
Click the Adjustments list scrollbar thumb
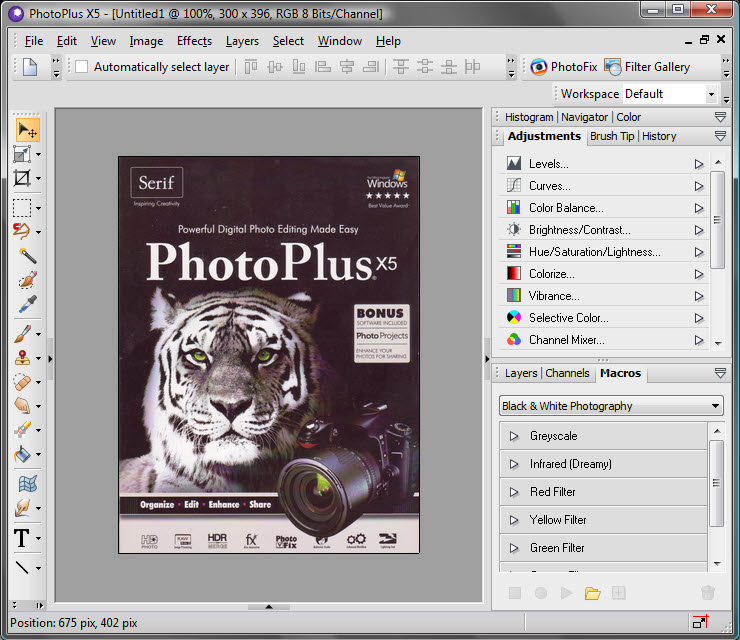[717, 220]
